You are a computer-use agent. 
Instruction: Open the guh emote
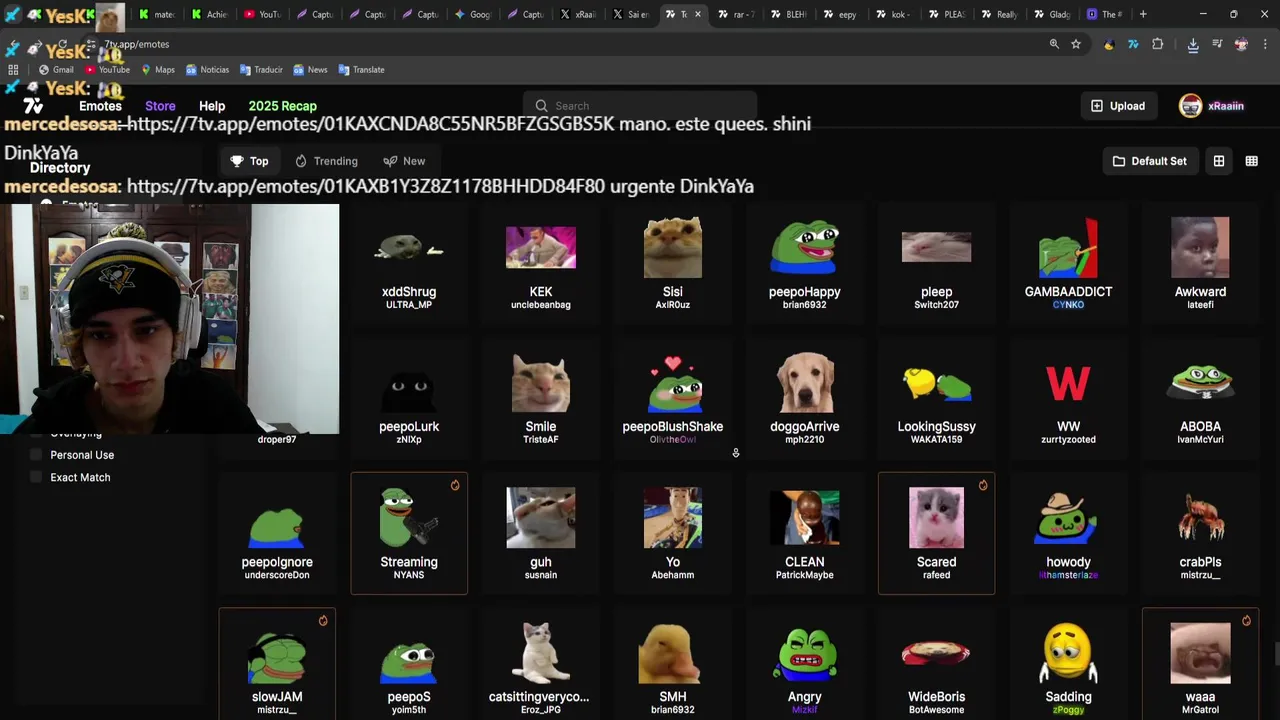click(541, 533)
